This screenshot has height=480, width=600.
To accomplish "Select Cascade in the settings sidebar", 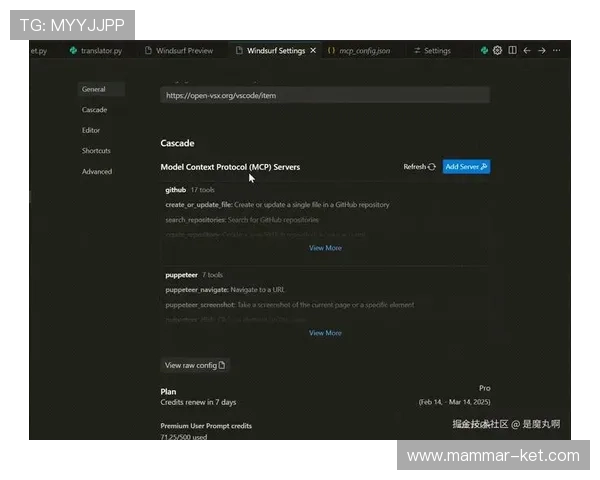I will [x=95, y=110].
